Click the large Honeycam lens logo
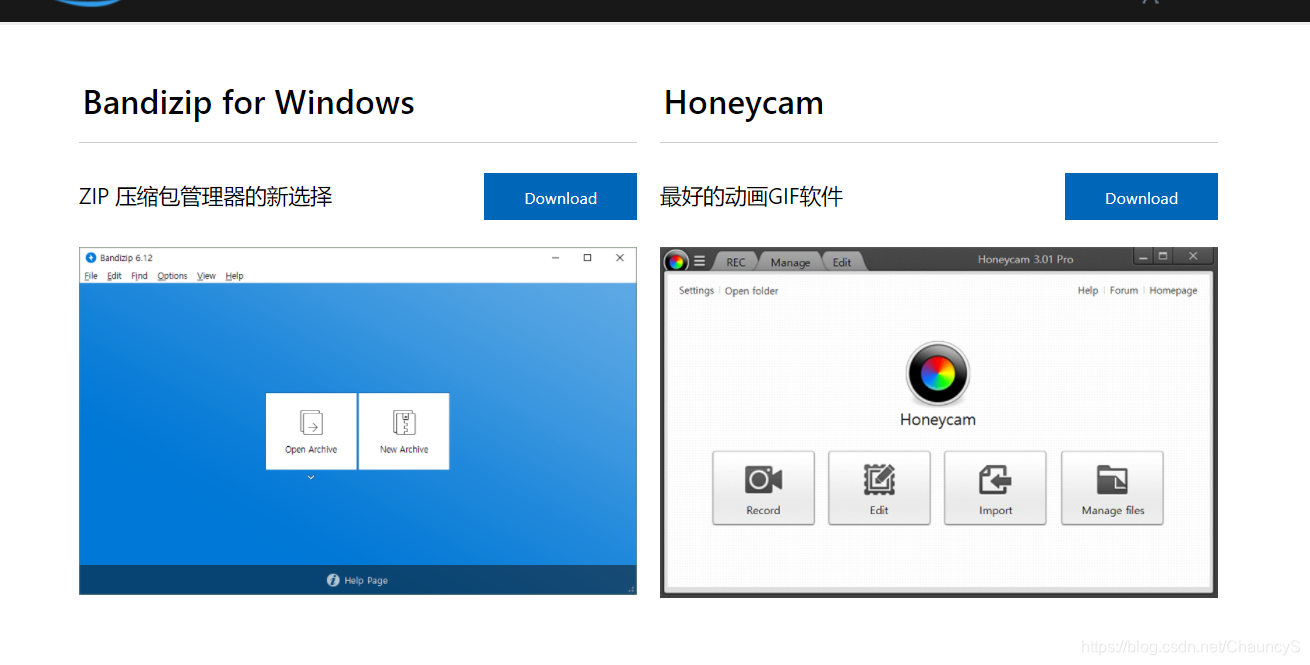This screenshot has width=1310, height=665. coord(937,374)
